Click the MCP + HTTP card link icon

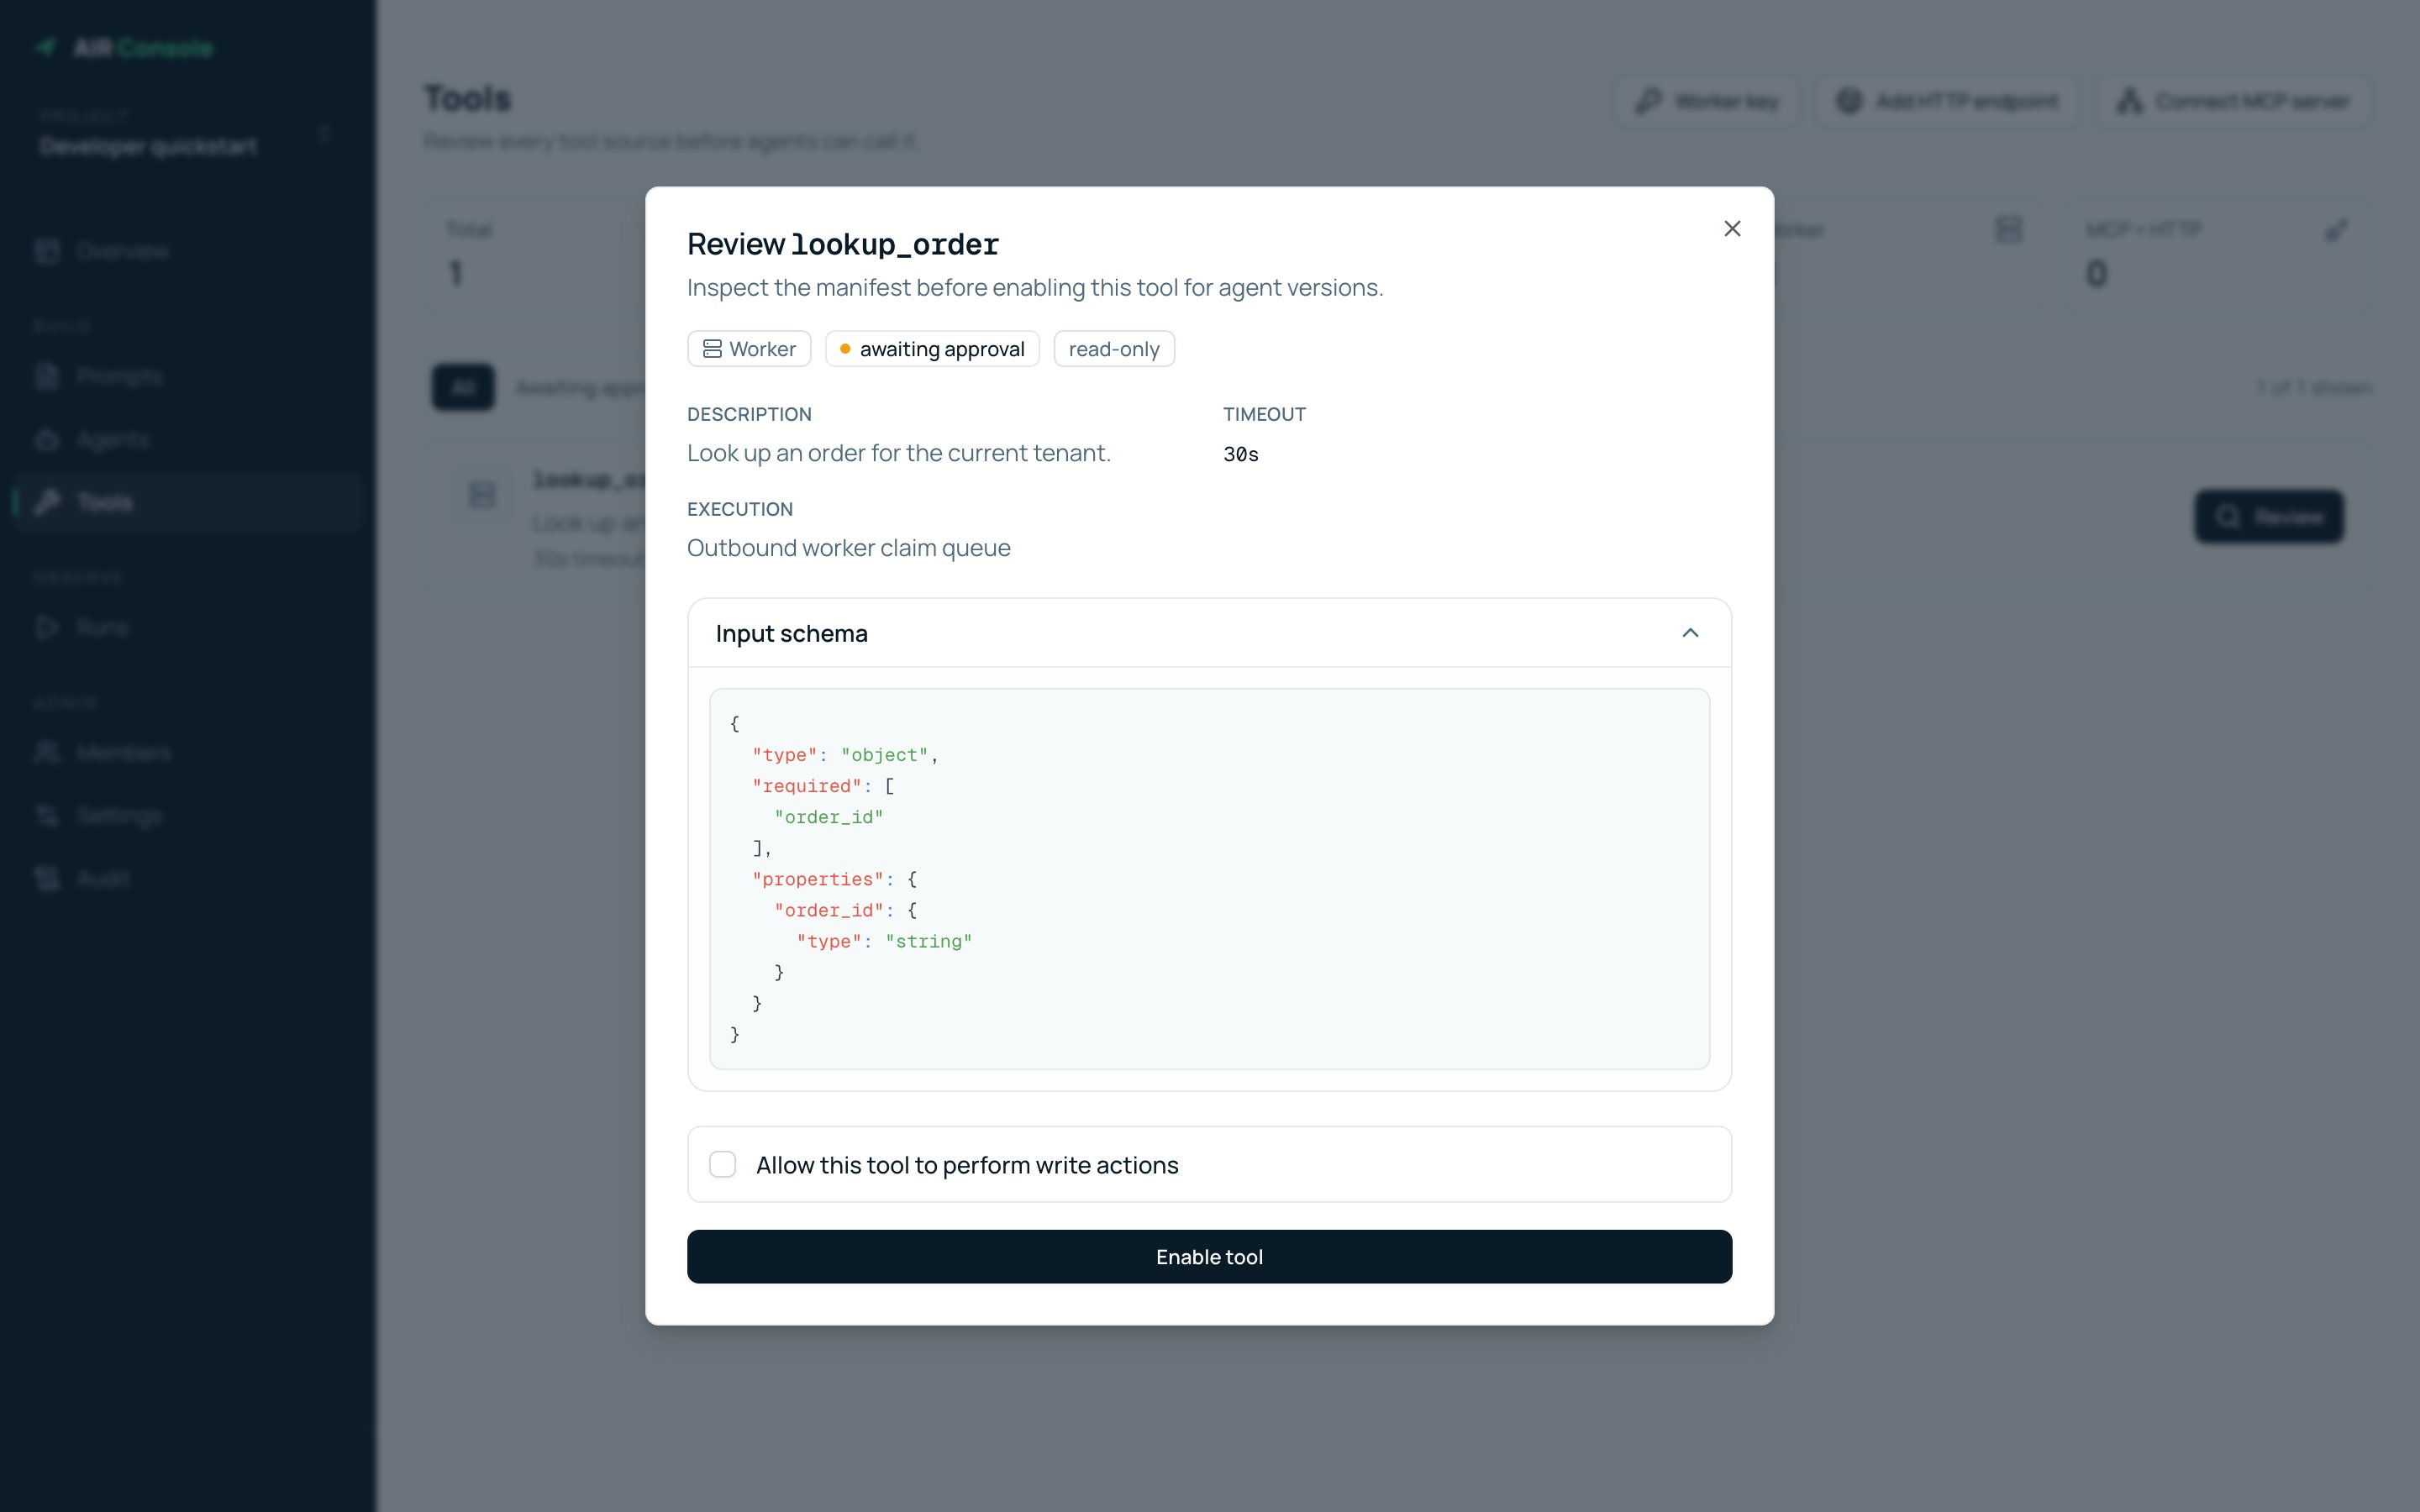point(2335,230)
